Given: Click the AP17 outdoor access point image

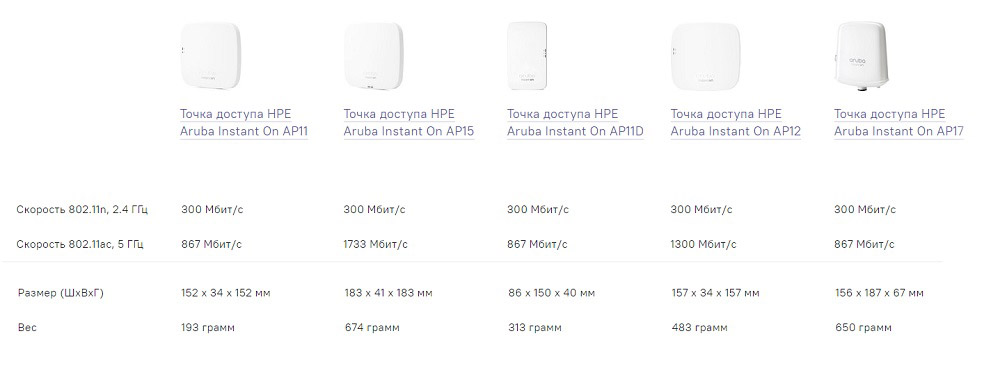Looking at the screenshot, I should click(x=860, y=57).
